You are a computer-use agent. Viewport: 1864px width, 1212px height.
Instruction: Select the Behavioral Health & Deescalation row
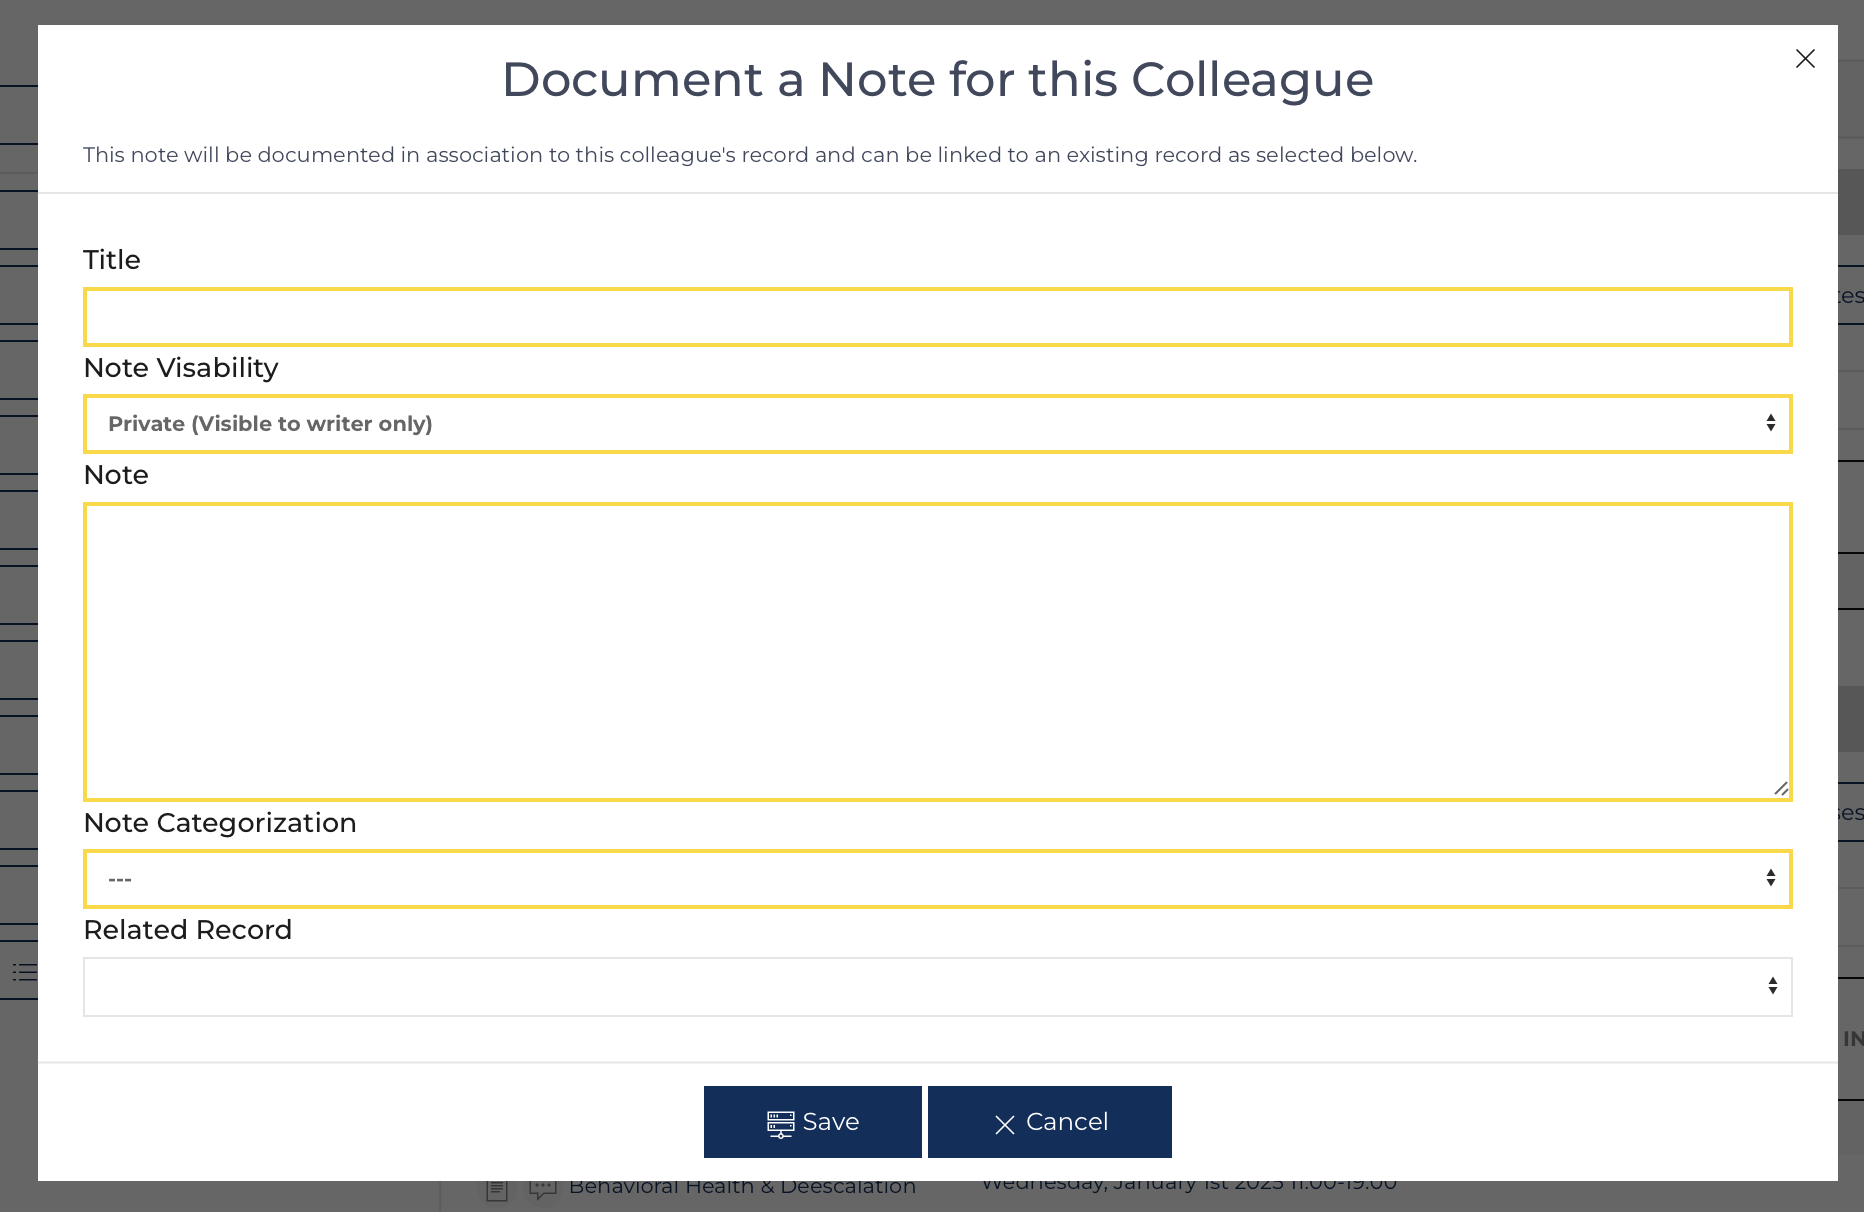point(742,1186)
